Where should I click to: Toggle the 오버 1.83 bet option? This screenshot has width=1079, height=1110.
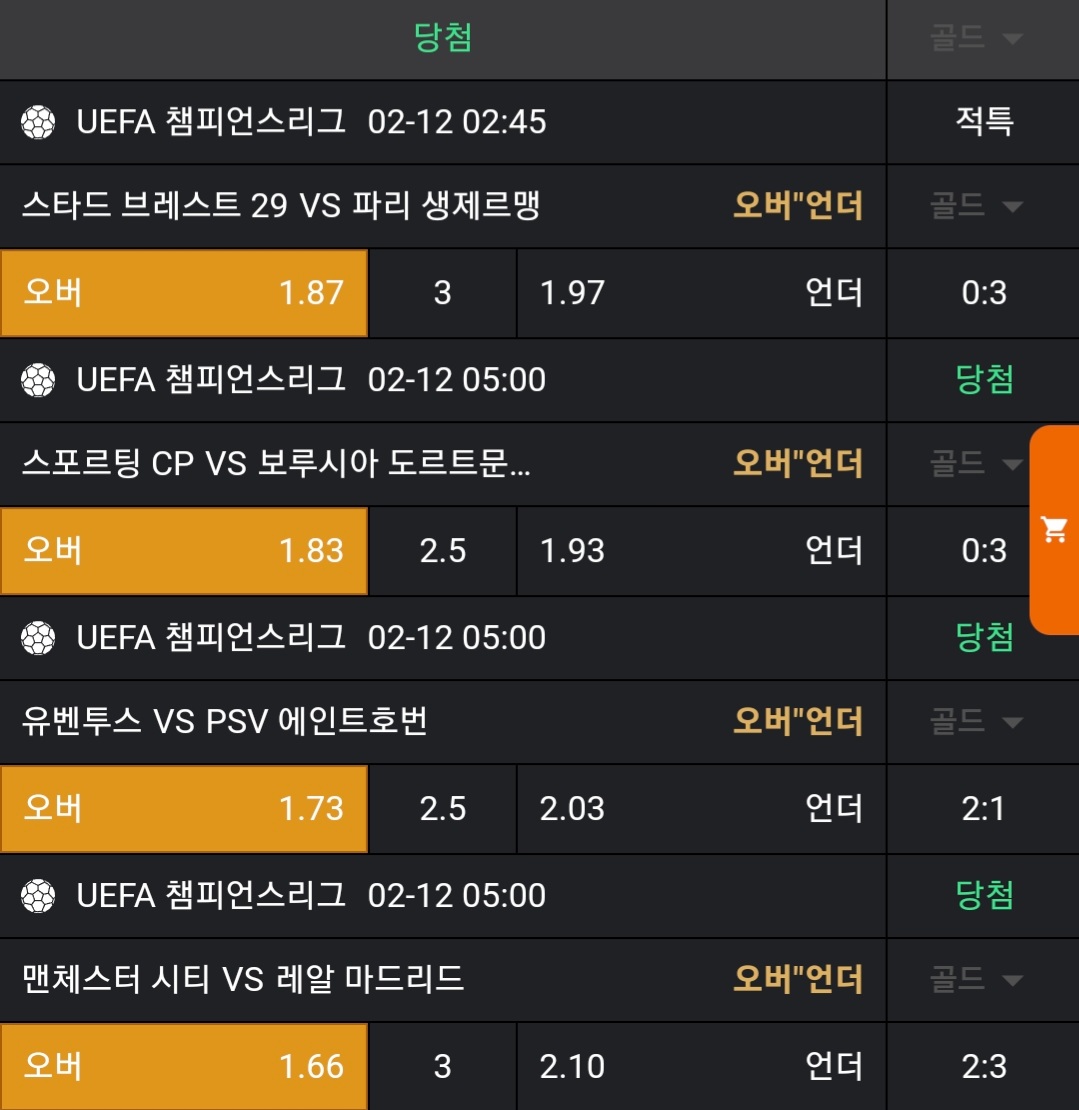click(184, 551)
